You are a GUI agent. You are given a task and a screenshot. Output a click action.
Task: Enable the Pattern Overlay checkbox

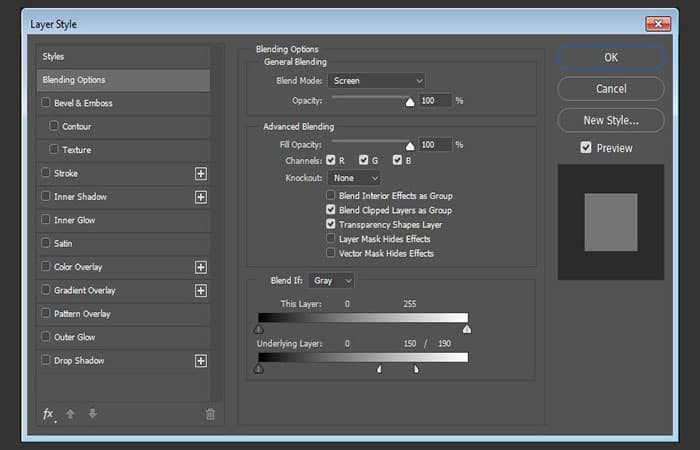pyautogui.click(x=46, y=312)
